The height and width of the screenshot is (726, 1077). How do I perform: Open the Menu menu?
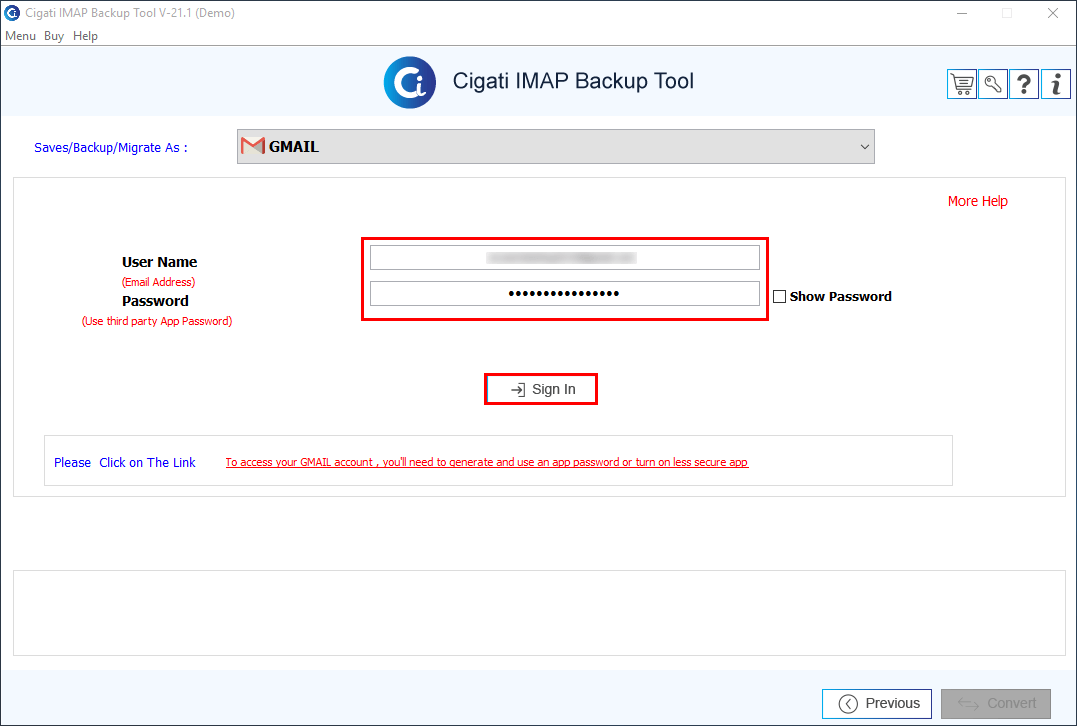[20, 36]
